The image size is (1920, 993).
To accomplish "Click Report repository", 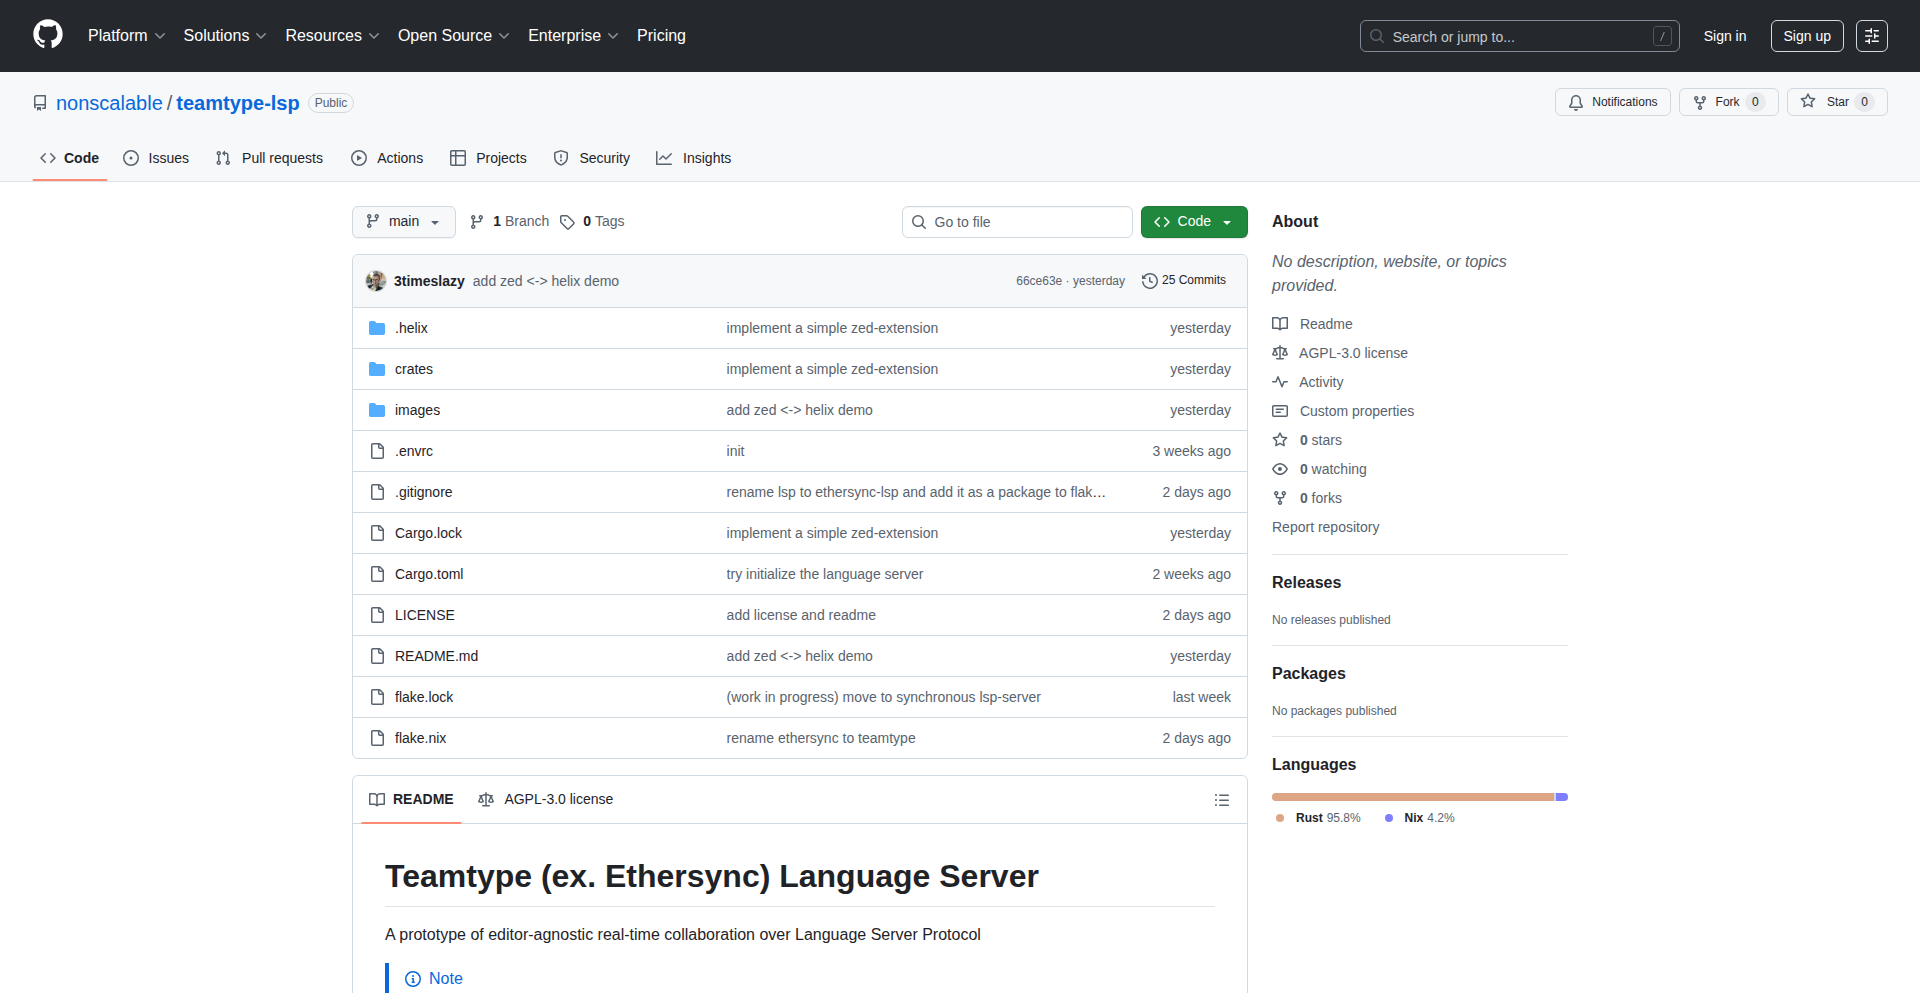I will coord(1325,526).
